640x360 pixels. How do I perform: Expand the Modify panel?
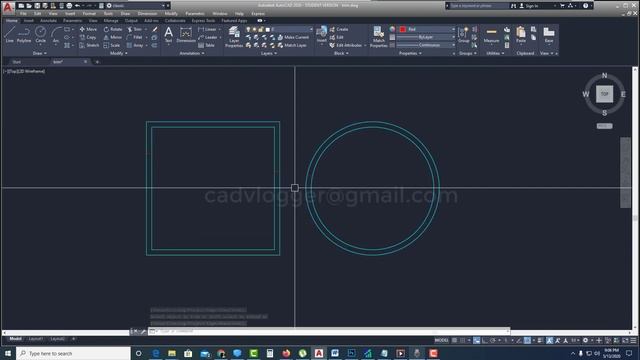119,53
